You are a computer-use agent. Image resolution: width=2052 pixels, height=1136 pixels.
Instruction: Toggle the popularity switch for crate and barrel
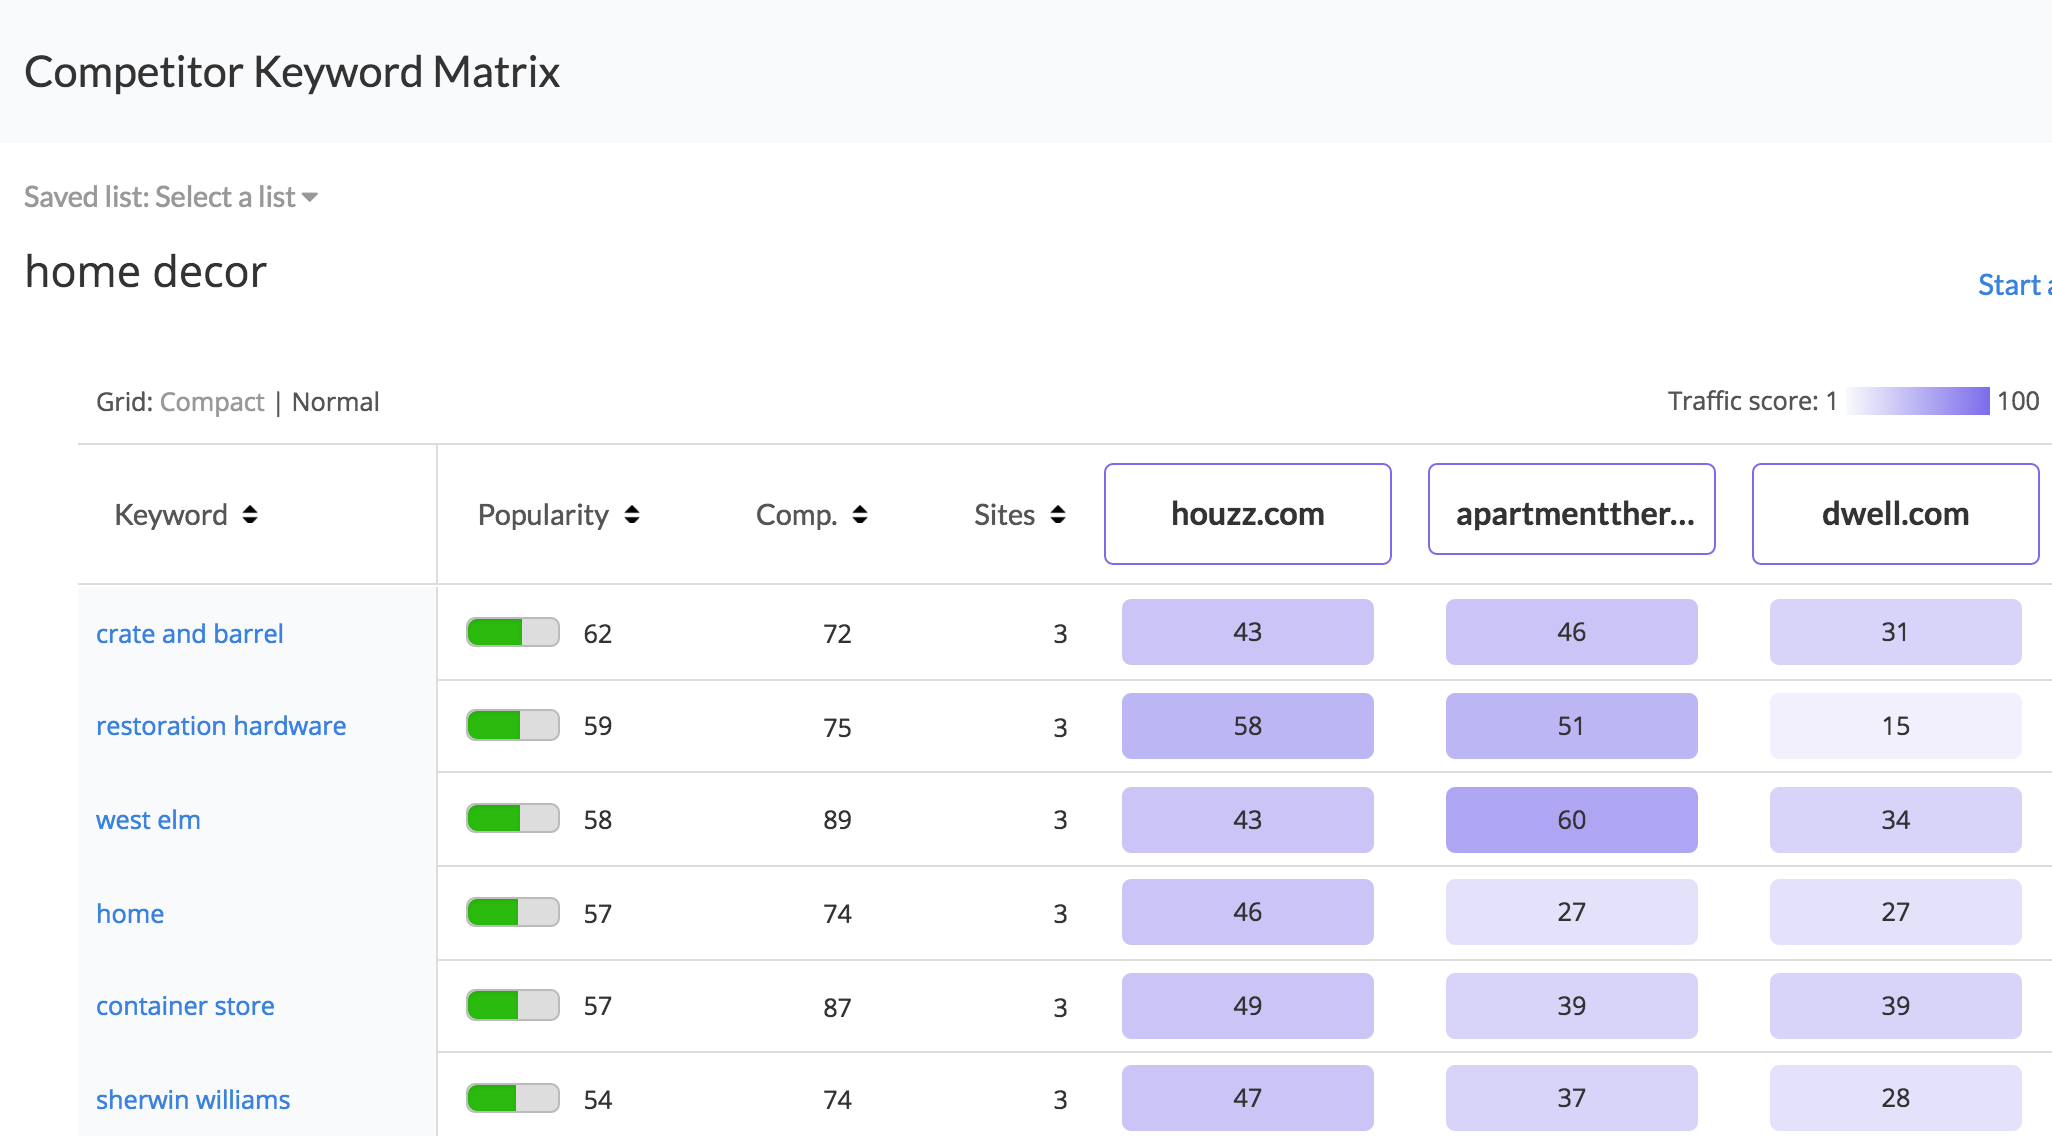(x=512, y=632)
